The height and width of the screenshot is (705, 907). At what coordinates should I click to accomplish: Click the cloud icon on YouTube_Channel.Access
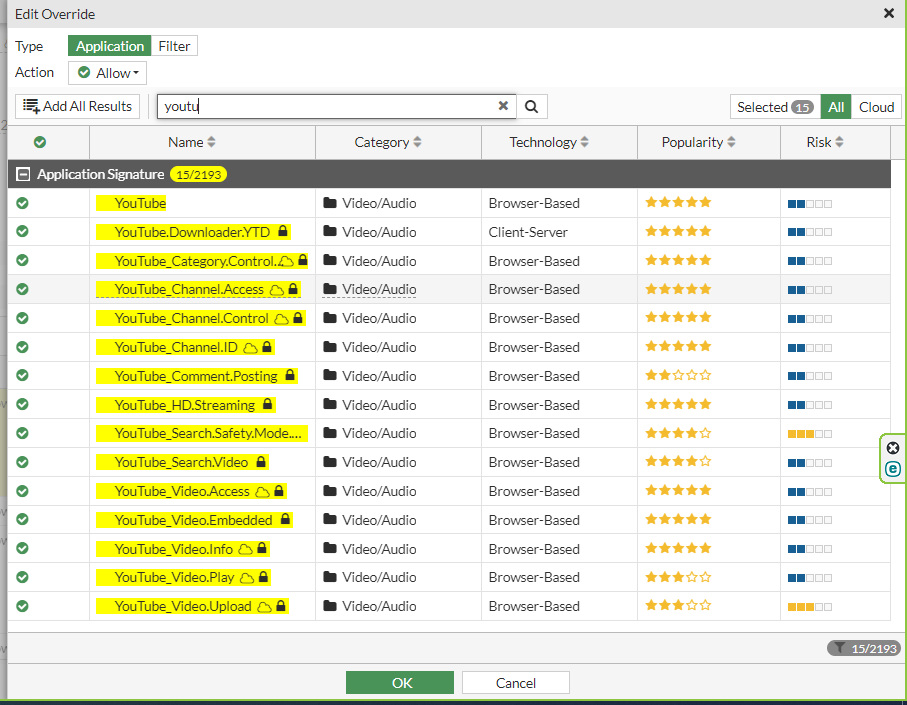pos(277,290)
